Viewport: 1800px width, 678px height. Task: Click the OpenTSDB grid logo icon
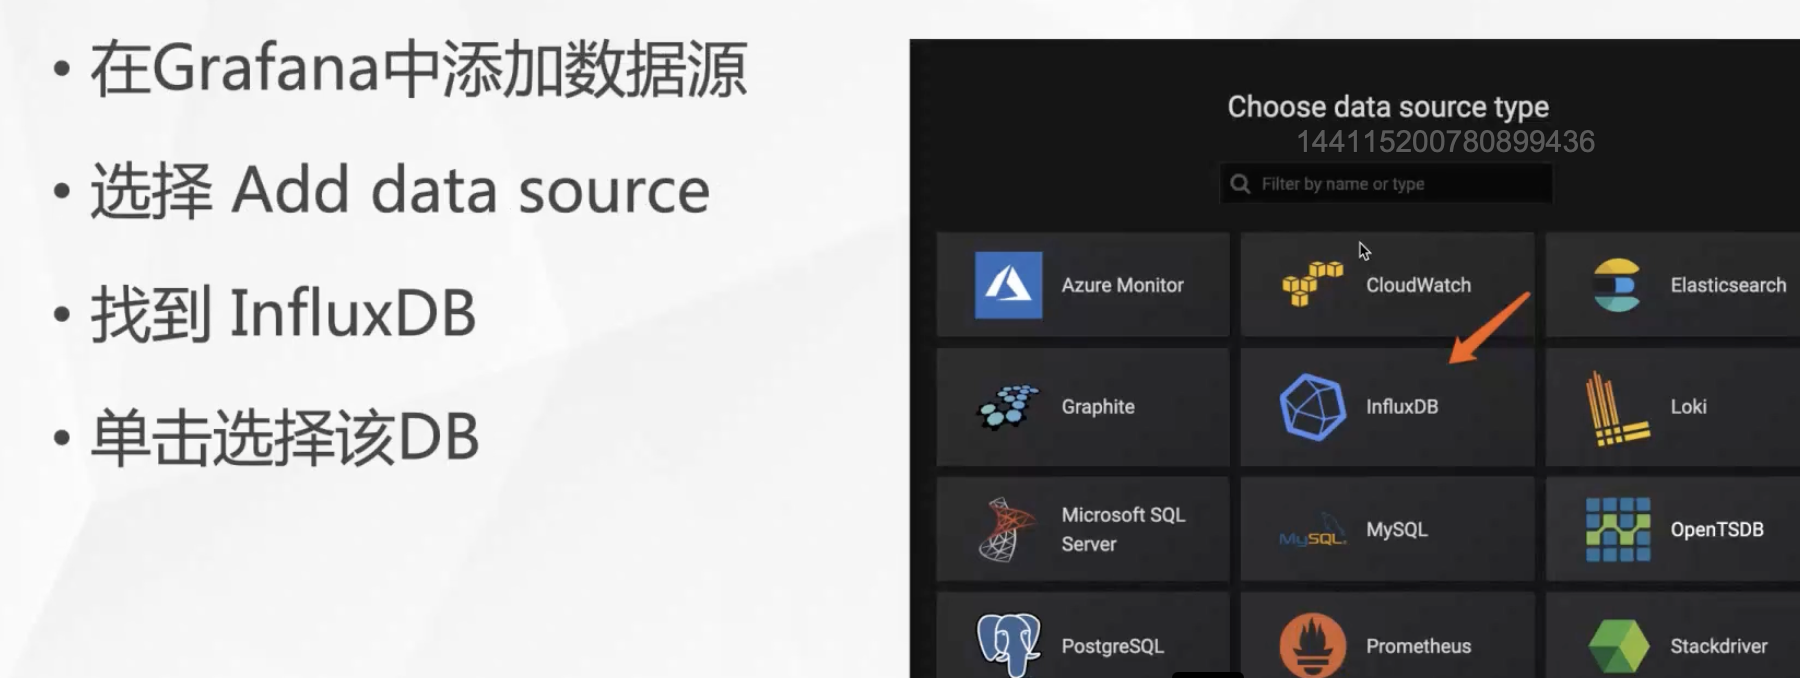[1617, 530]
